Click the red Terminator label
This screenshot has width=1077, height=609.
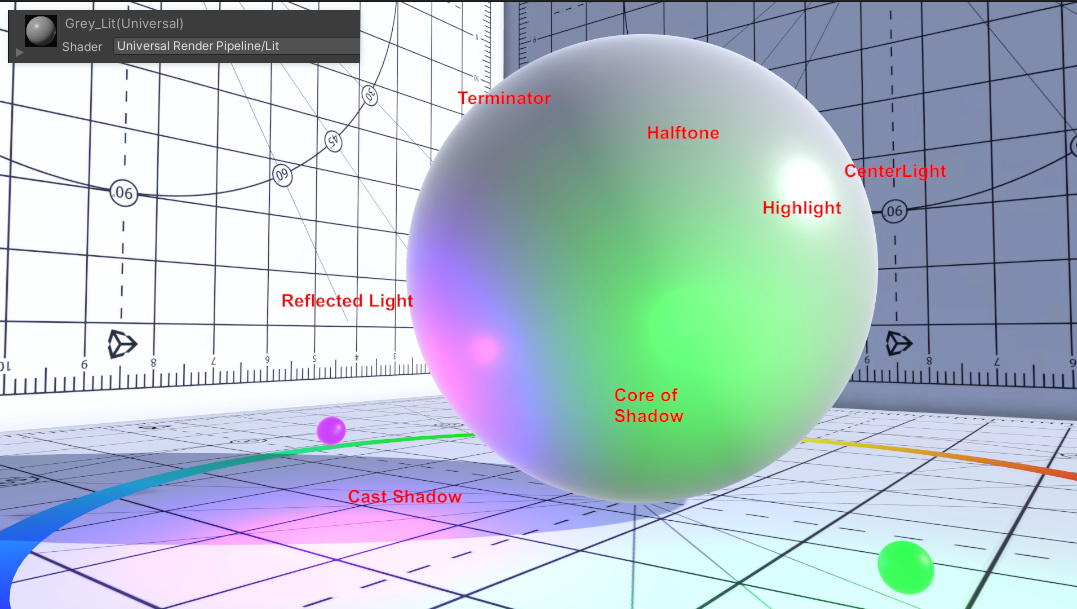pyautogui.click(x=504, y=98)
